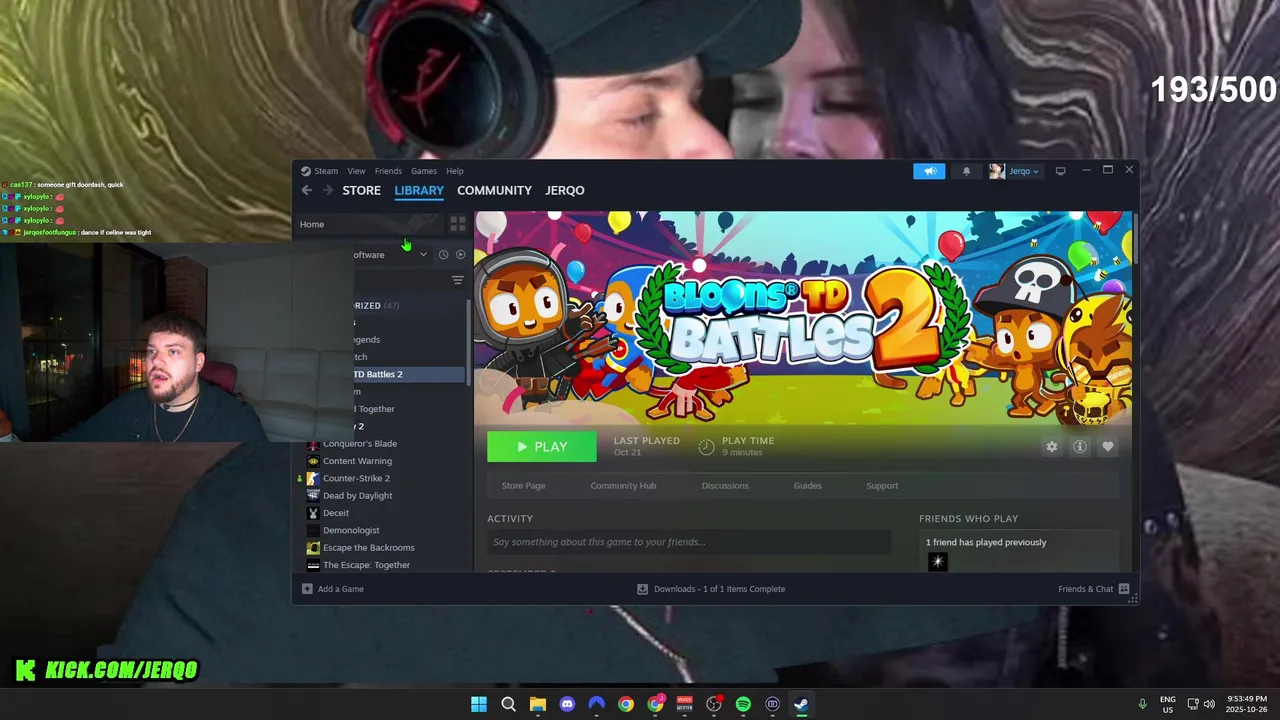Open Friends & Chat panel
This screenshot has height=720, width=1280.
click(1094, 589)
